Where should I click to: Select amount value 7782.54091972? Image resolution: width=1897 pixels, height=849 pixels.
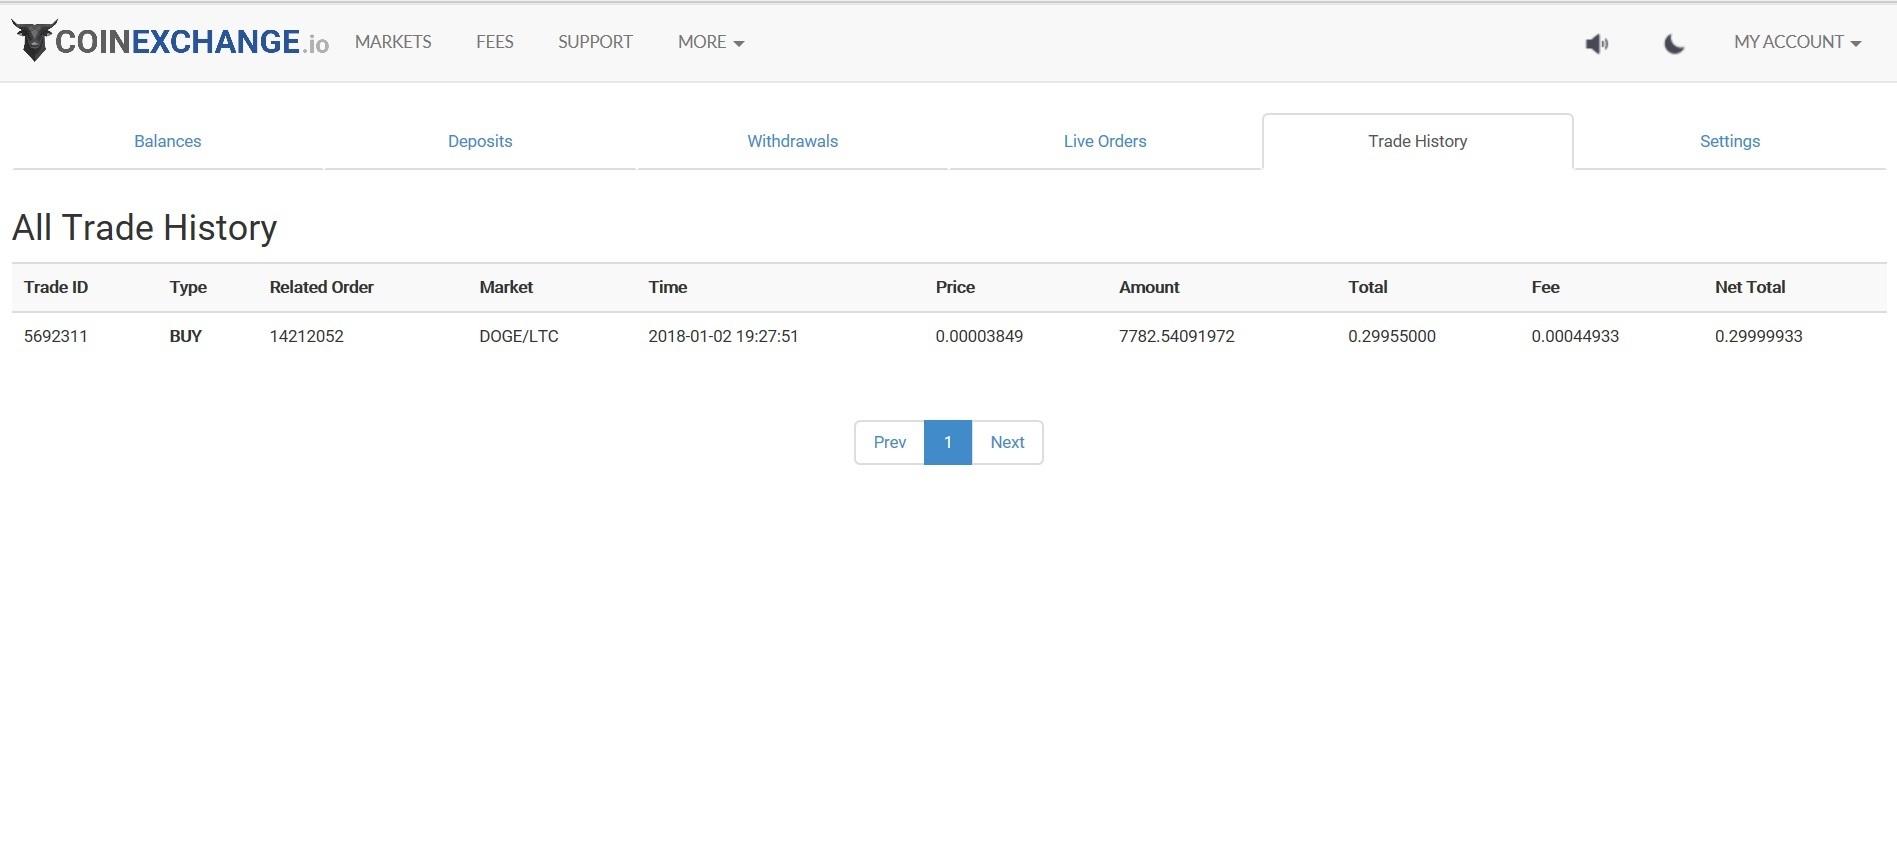coord(1177,336)
